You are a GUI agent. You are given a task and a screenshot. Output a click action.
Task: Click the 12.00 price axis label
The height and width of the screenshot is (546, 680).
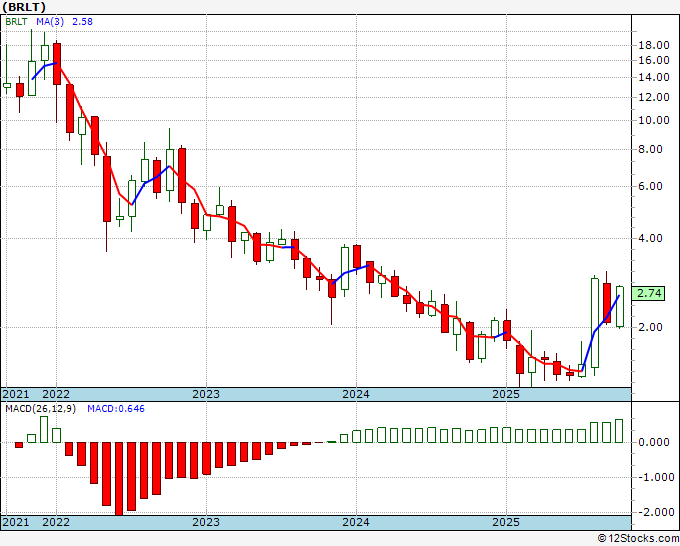tap(654, 98)
